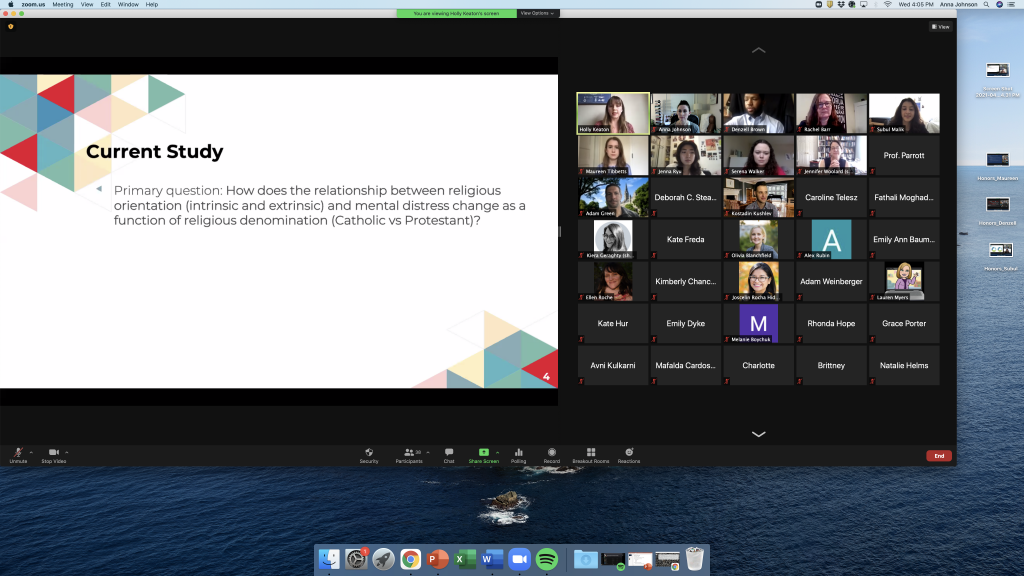Open the Security shield icon
1024x576 pixels.
pos(369,453)
